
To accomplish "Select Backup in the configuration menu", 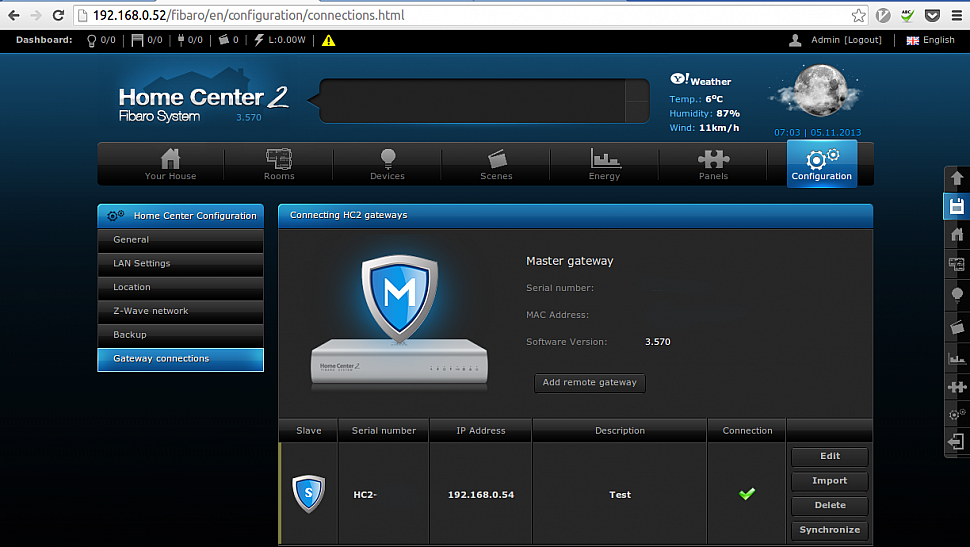I will pos(181,335).
